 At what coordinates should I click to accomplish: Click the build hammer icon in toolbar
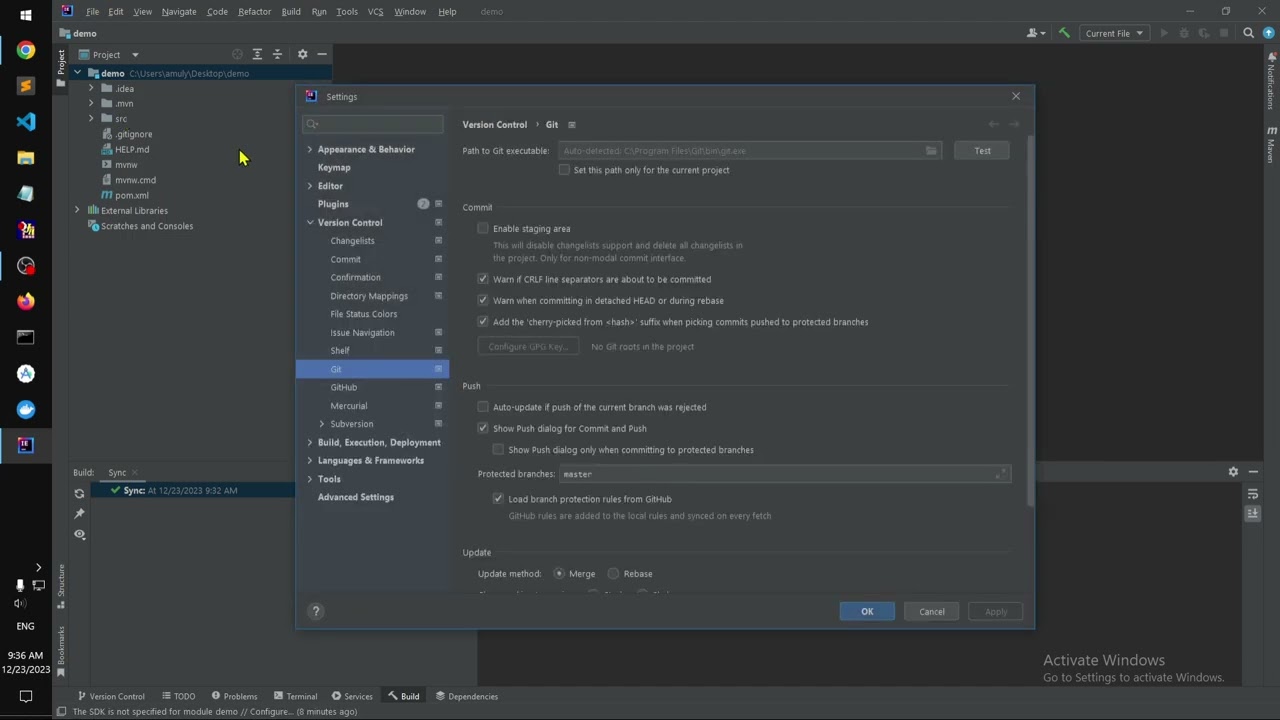1064,33
